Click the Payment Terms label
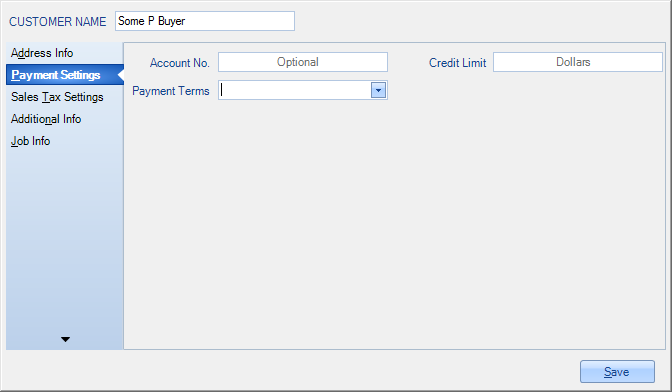 pyautogui.click(x=171, y=91)
